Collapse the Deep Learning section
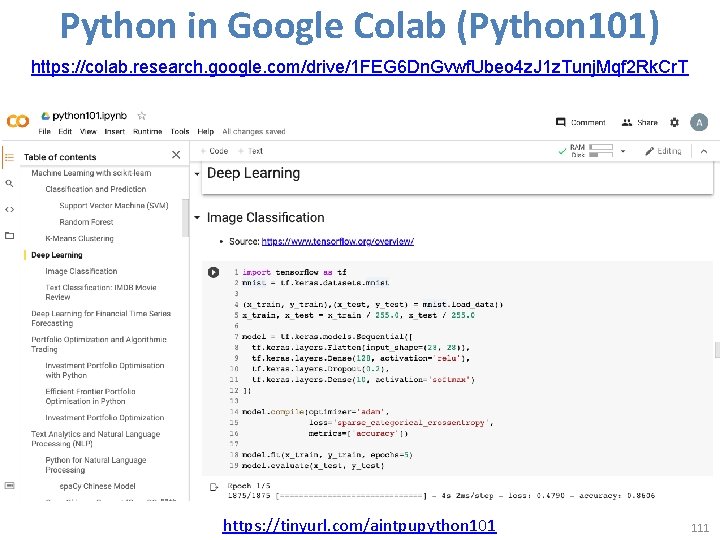The image size is (720, 540). click(197, 174)
